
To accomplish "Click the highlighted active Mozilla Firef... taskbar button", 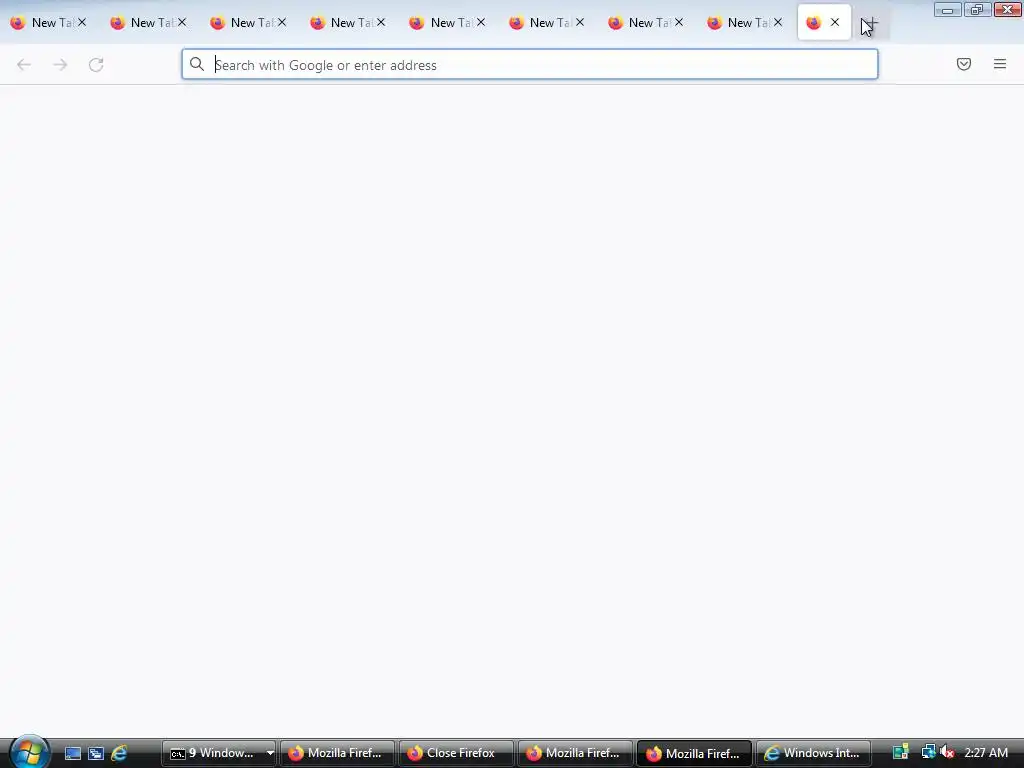I will tap(694, 753).
